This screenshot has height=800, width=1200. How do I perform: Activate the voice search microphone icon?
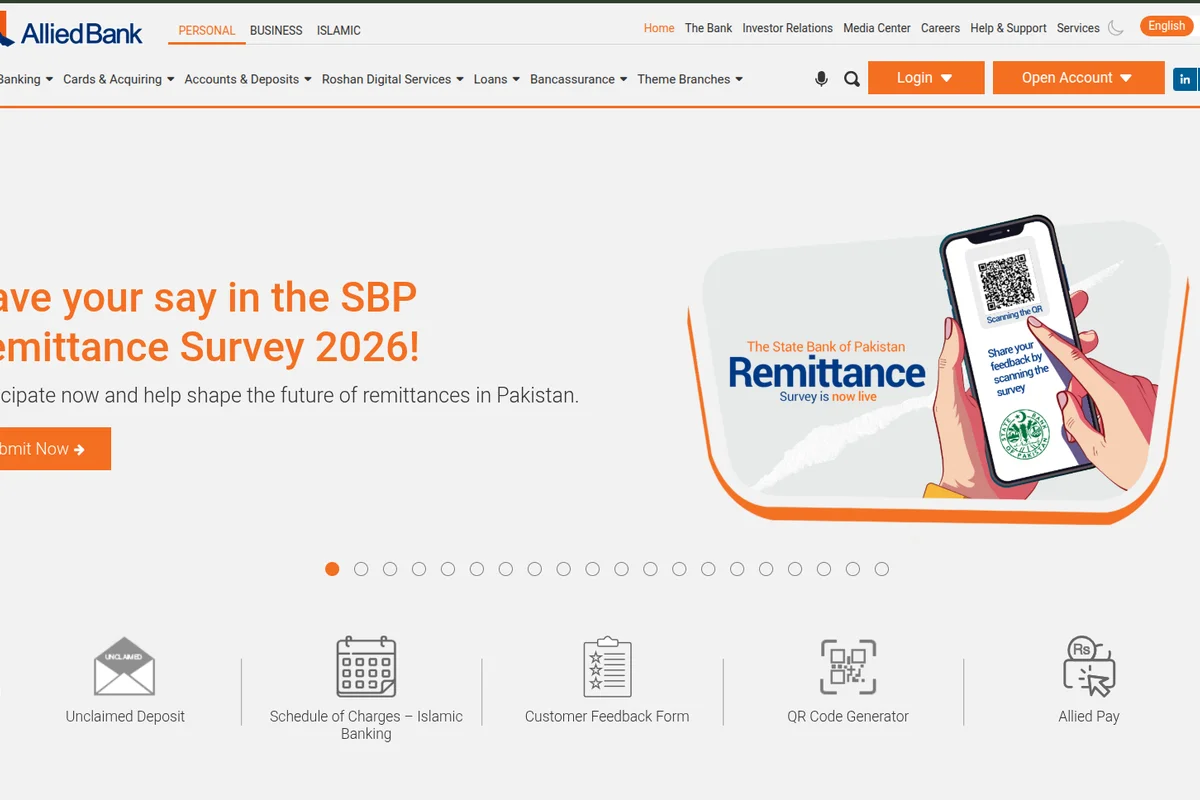(x=821, y=78)
